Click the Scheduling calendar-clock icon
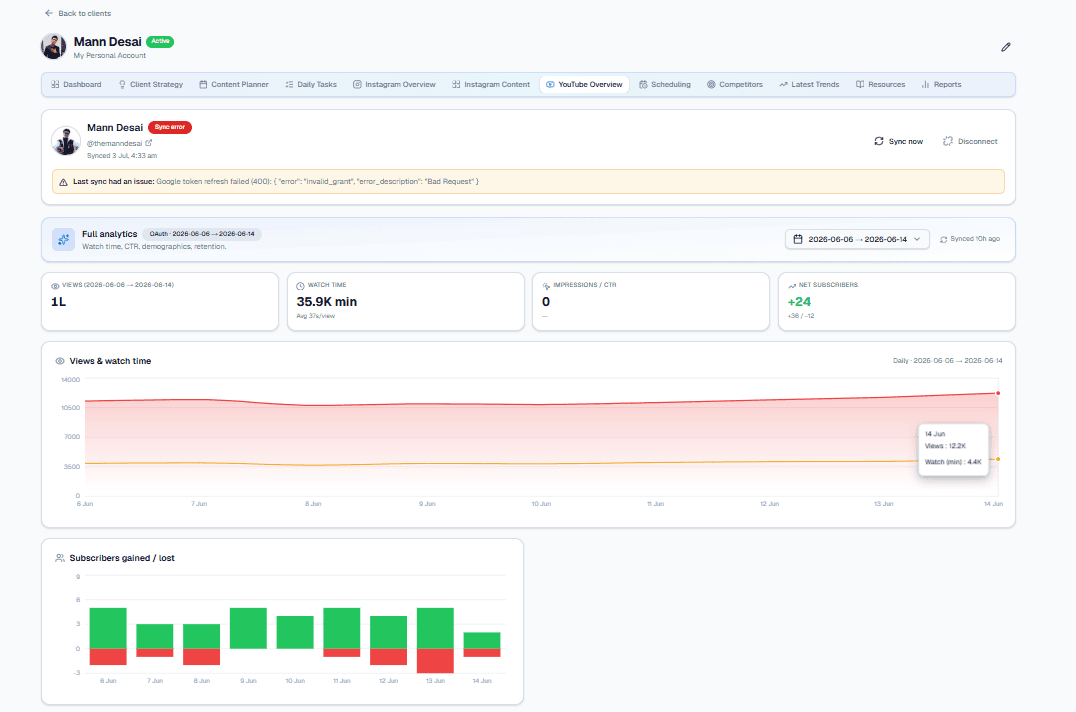 click(643, 84)
